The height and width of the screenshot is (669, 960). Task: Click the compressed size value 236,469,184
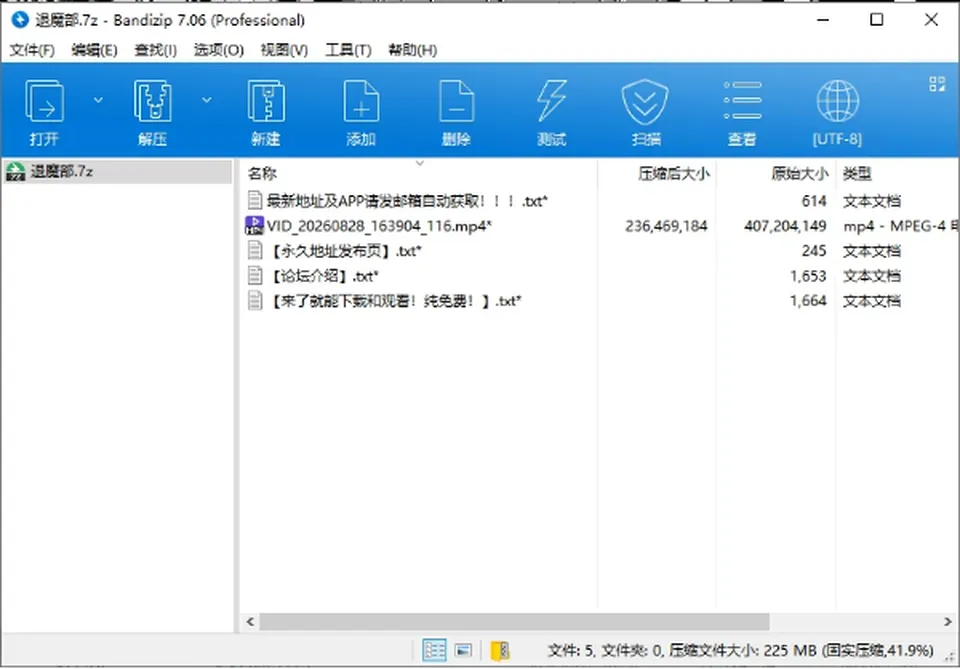tap(666, 226)
